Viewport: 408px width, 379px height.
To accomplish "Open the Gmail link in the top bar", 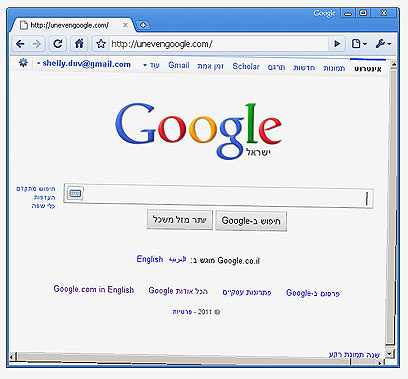I will click(x=179, y=65).
